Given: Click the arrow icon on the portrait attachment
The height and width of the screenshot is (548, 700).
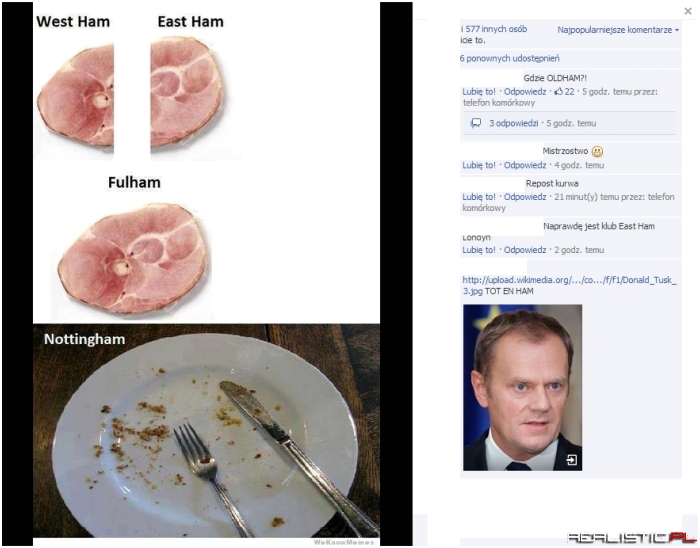Looking at the screenshot, I should pyautogui.click(x=571, y=460).
